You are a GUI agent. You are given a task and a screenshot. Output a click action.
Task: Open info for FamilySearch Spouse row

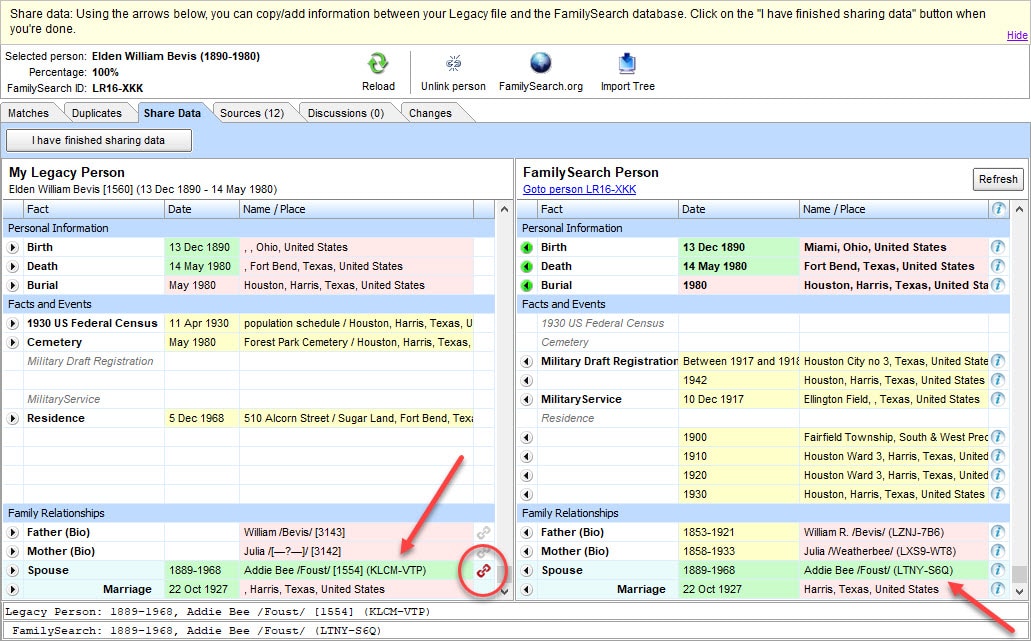coord(998,570)
